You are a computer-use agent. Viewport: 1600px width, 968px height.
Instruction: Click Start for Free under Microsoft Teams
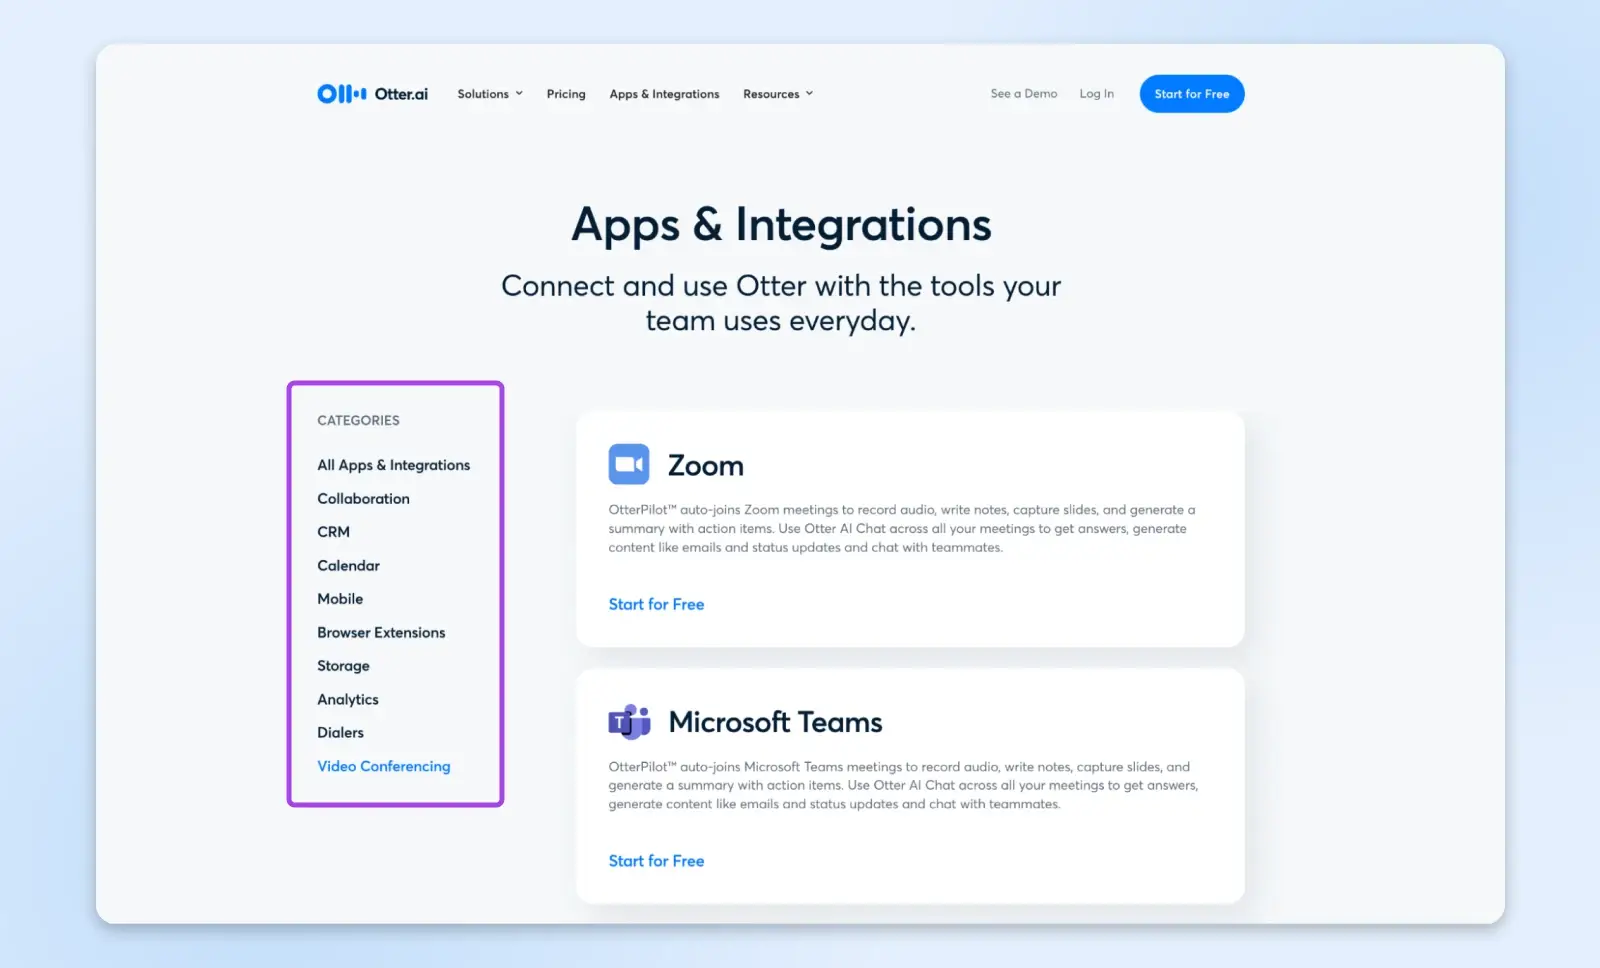[x=657, y=861]
